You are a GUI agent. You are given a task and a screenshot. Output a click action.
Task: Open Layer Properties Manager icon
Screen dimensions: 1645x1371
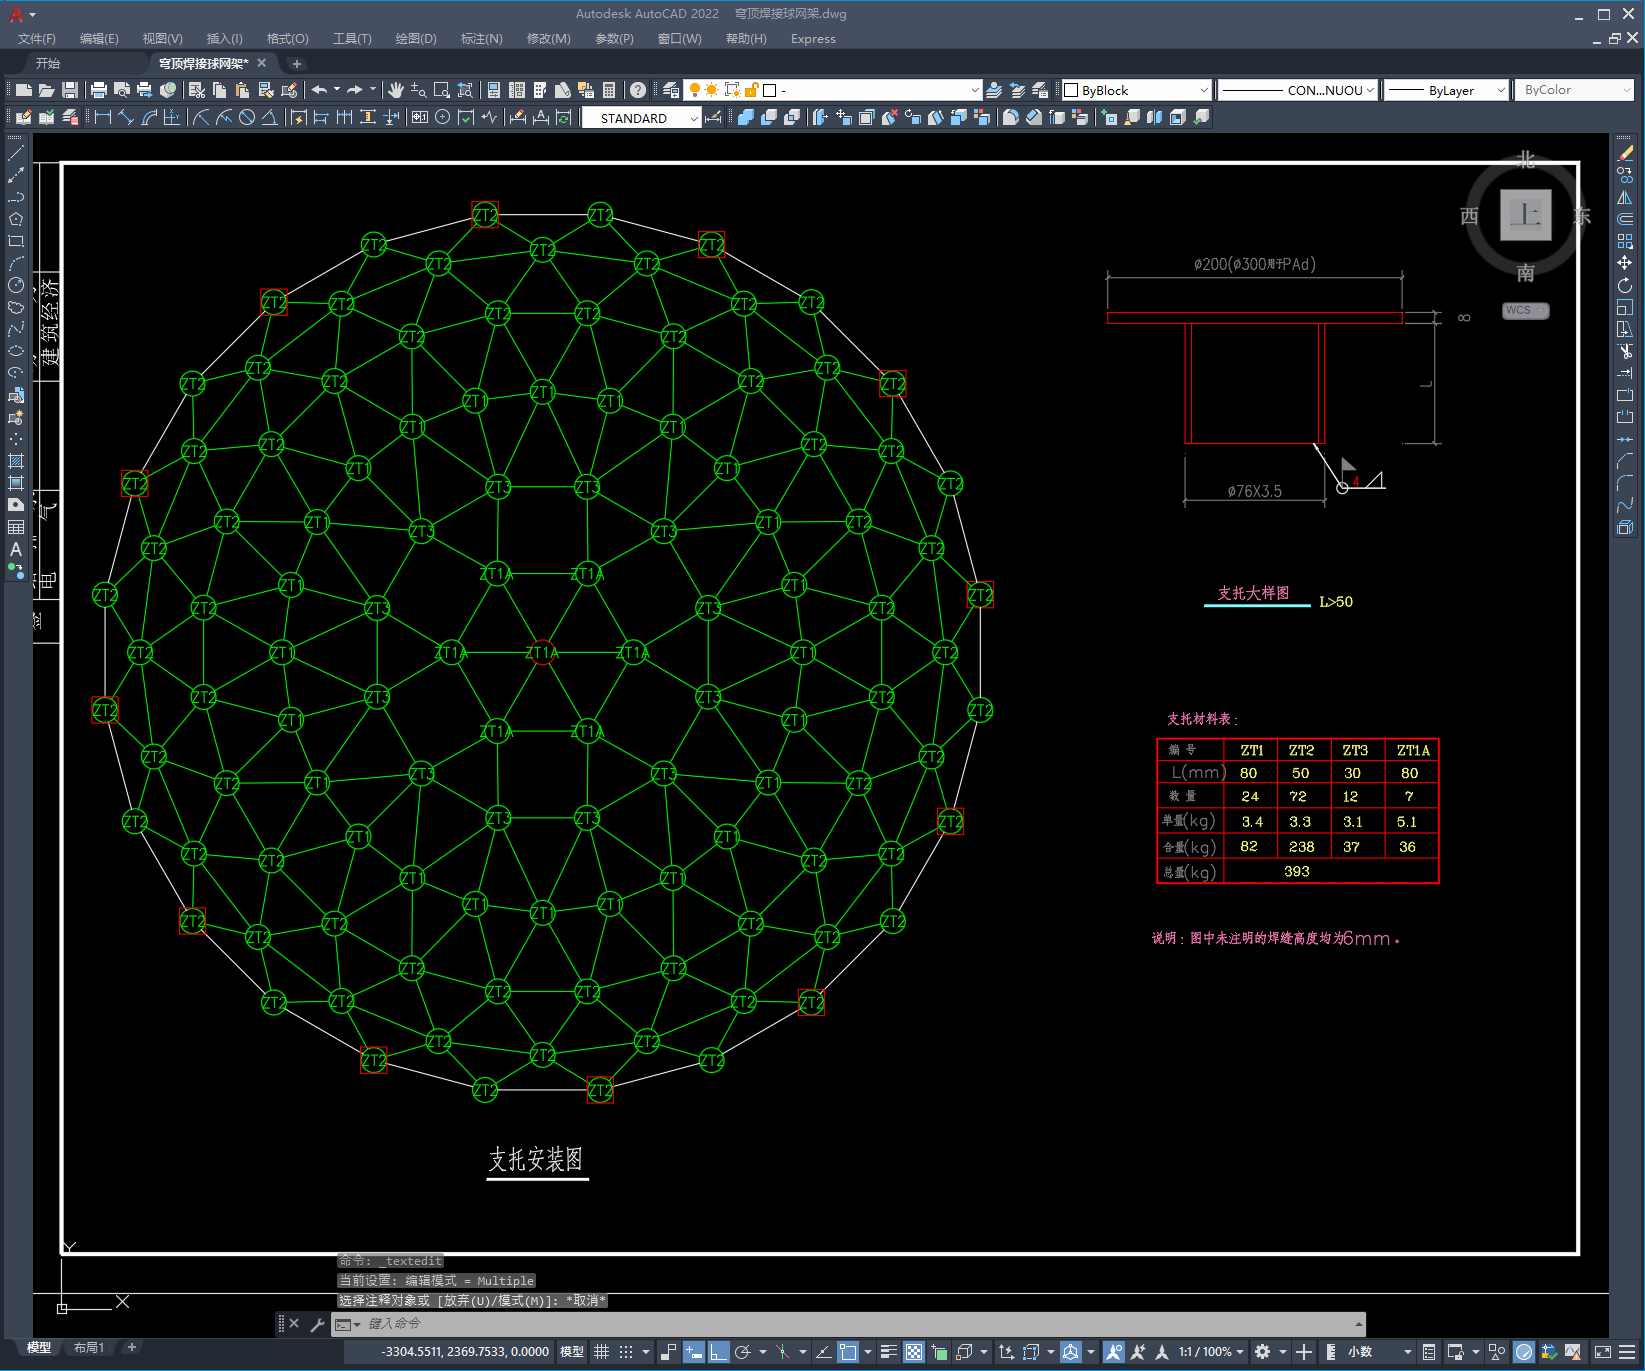tap(671, 90)
